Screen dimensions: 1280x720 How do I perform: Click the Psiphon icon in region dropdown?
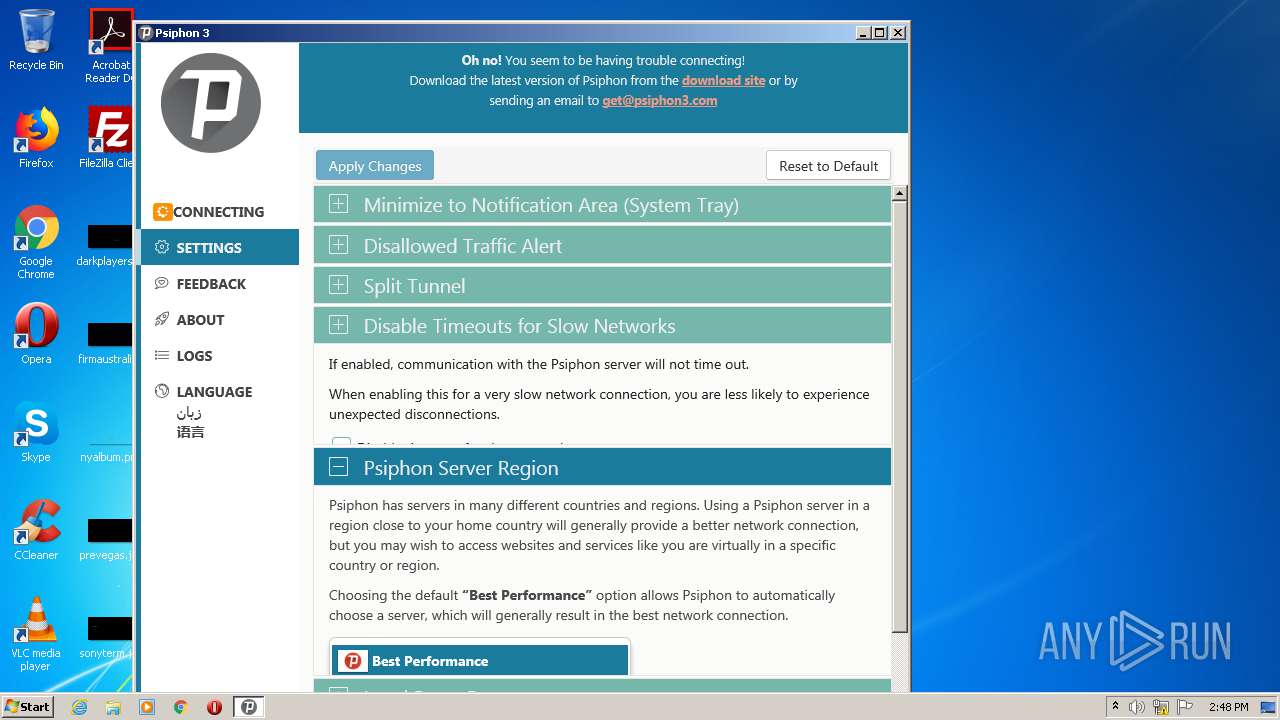click(x=352, y=661)
